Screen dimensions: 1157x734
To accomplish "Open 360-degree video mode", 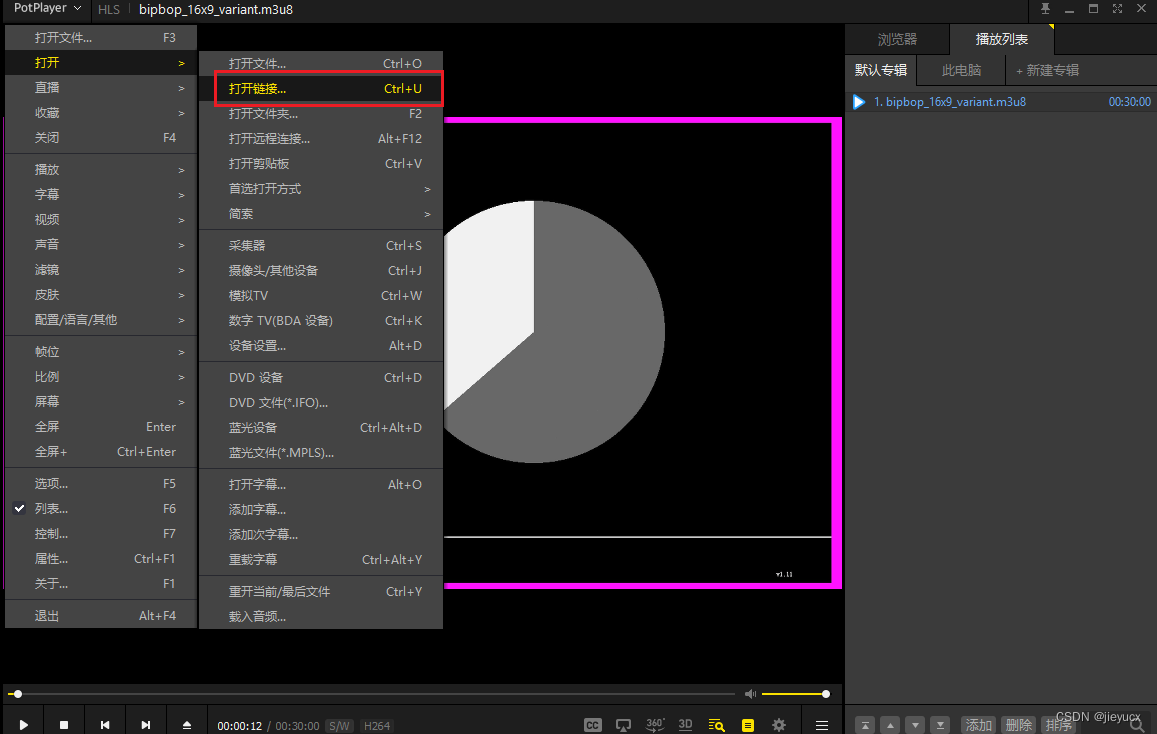I will (x=655, y=725).
